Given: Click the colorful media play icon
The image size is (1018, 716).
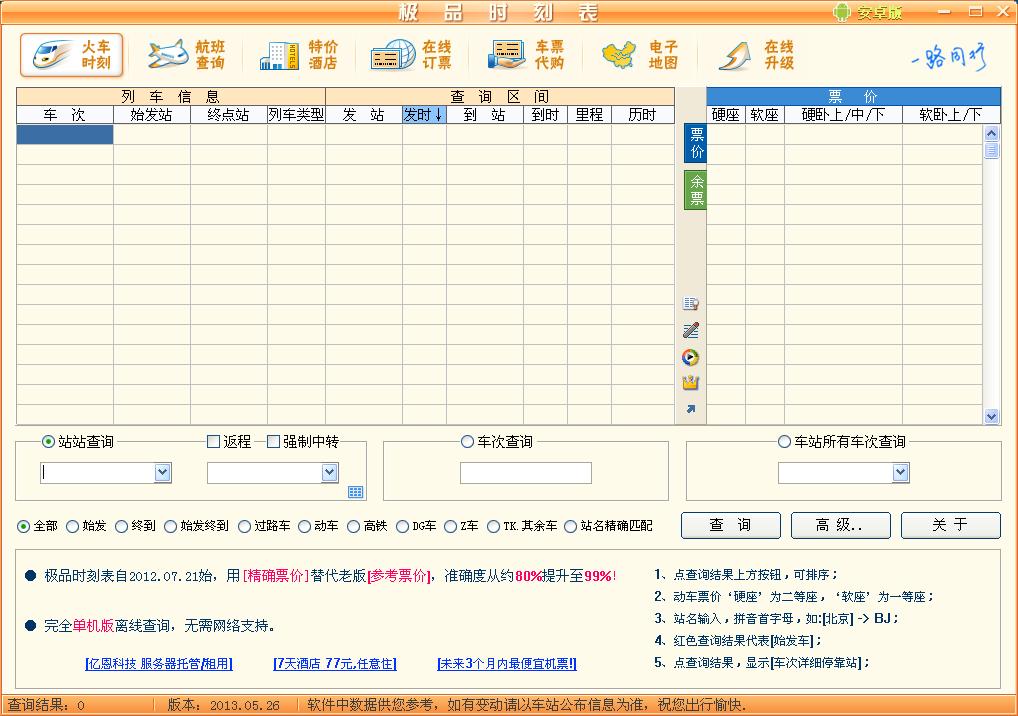Looking at the screenshot, I should coord(690,357).
